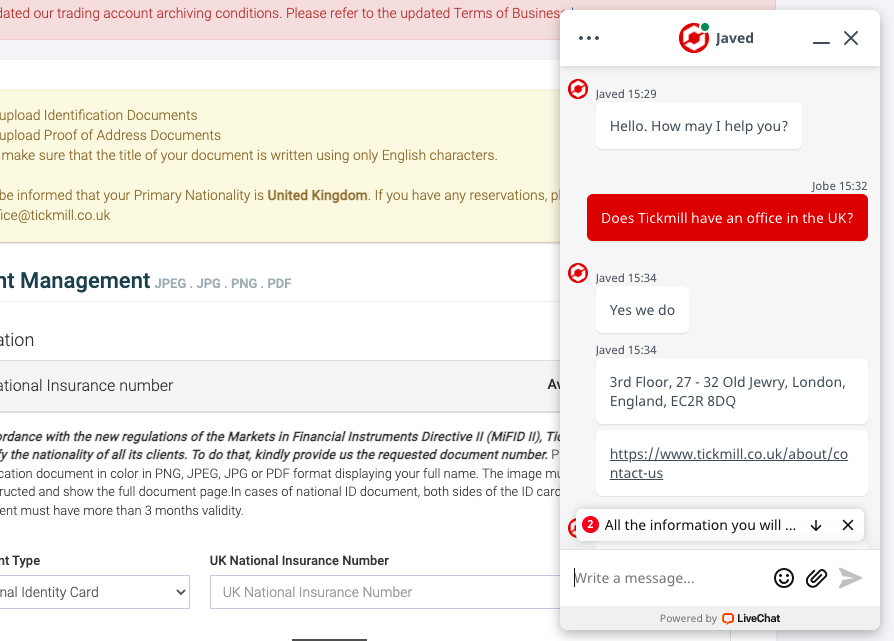Viewport: 894px width, 641px height.
Task: Open the LiveChat powered-by link
Action: 751,618
